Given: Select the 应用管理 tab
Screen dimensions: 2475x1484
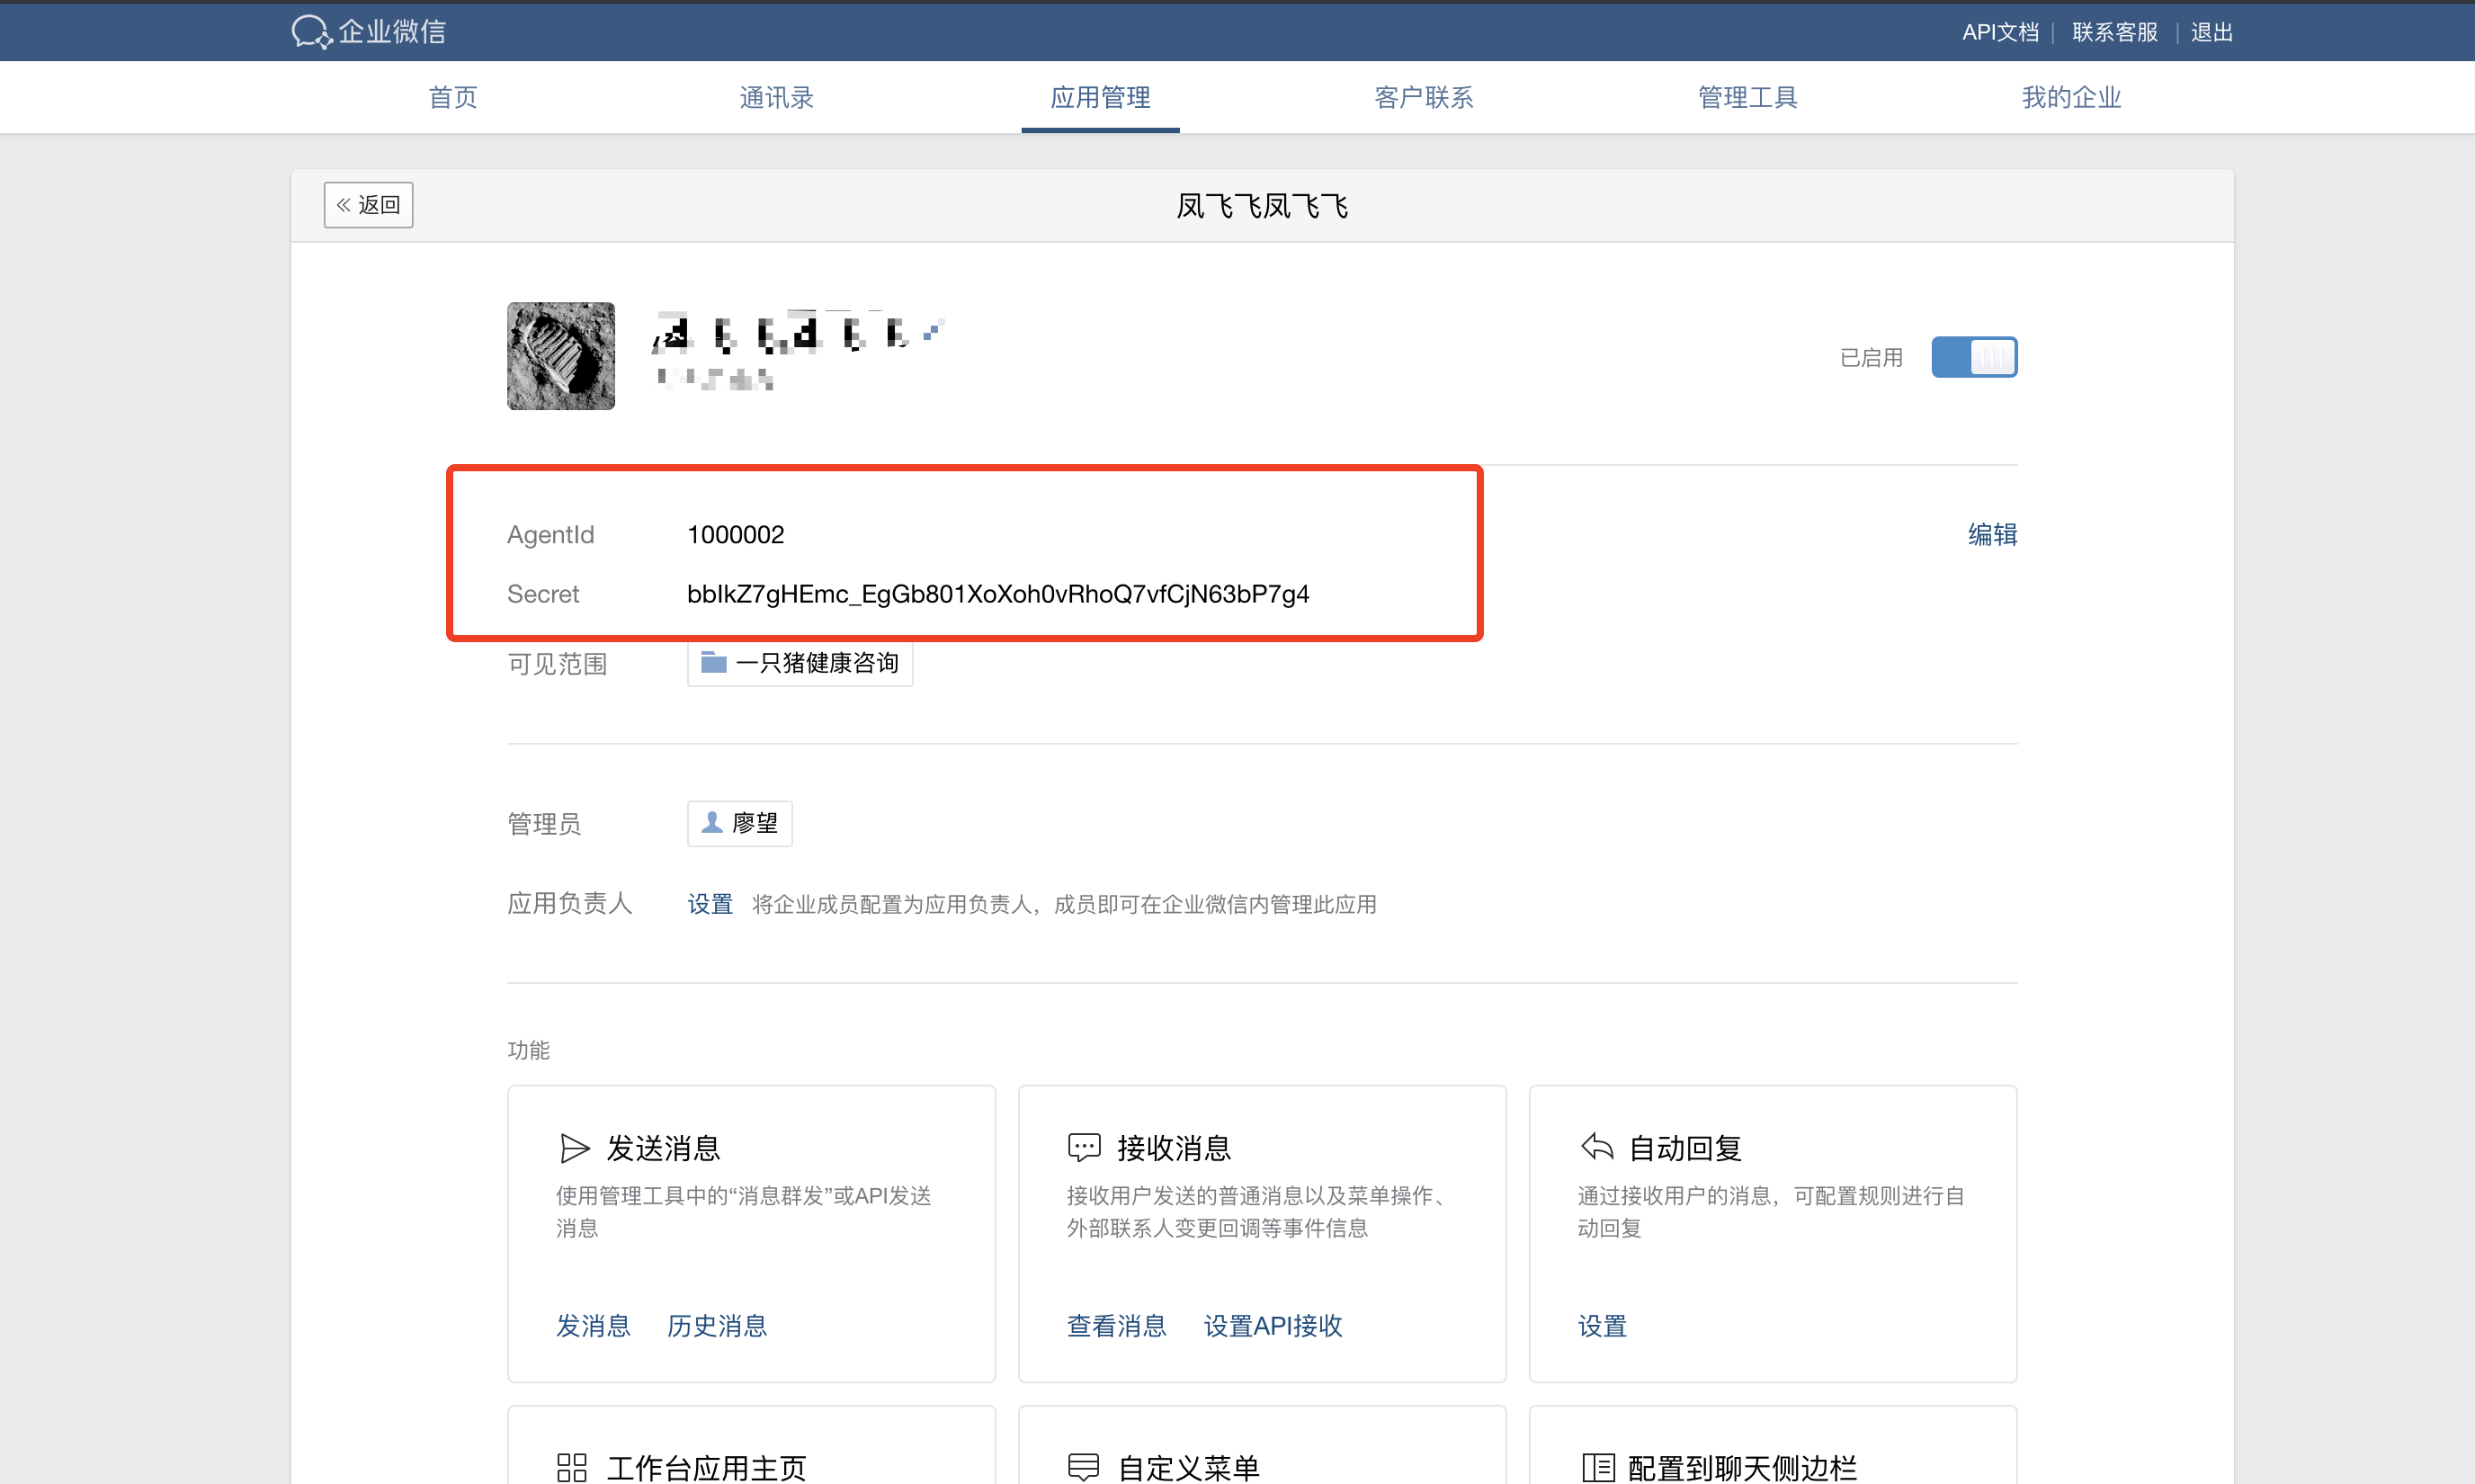Looking at the screenshot, I should pyautogui.click(x=1100, y=97).
